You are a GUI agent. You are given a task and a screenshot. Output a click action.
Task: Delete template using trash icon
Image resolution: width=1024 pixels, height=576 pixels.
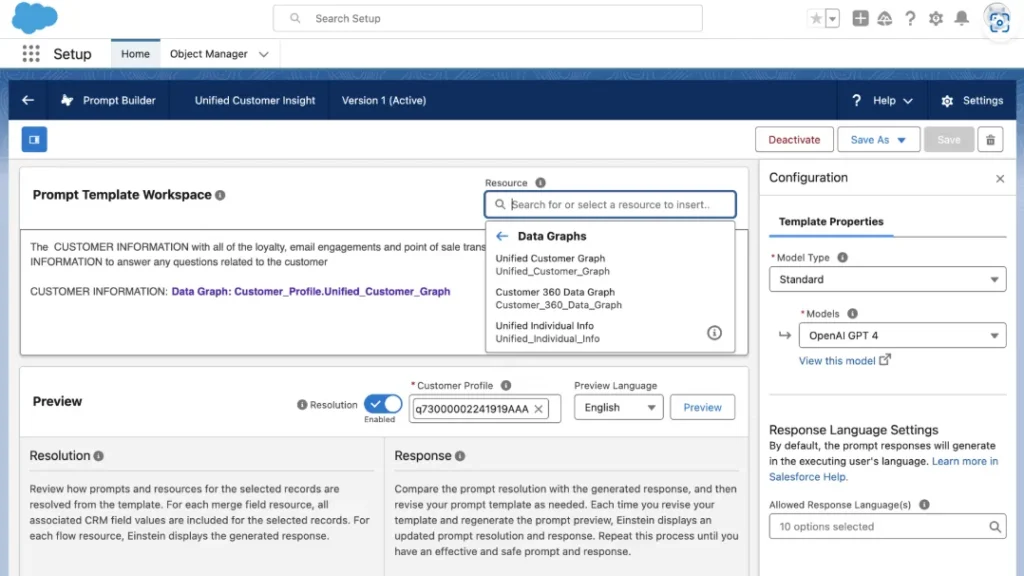click(x=990, y=140)
